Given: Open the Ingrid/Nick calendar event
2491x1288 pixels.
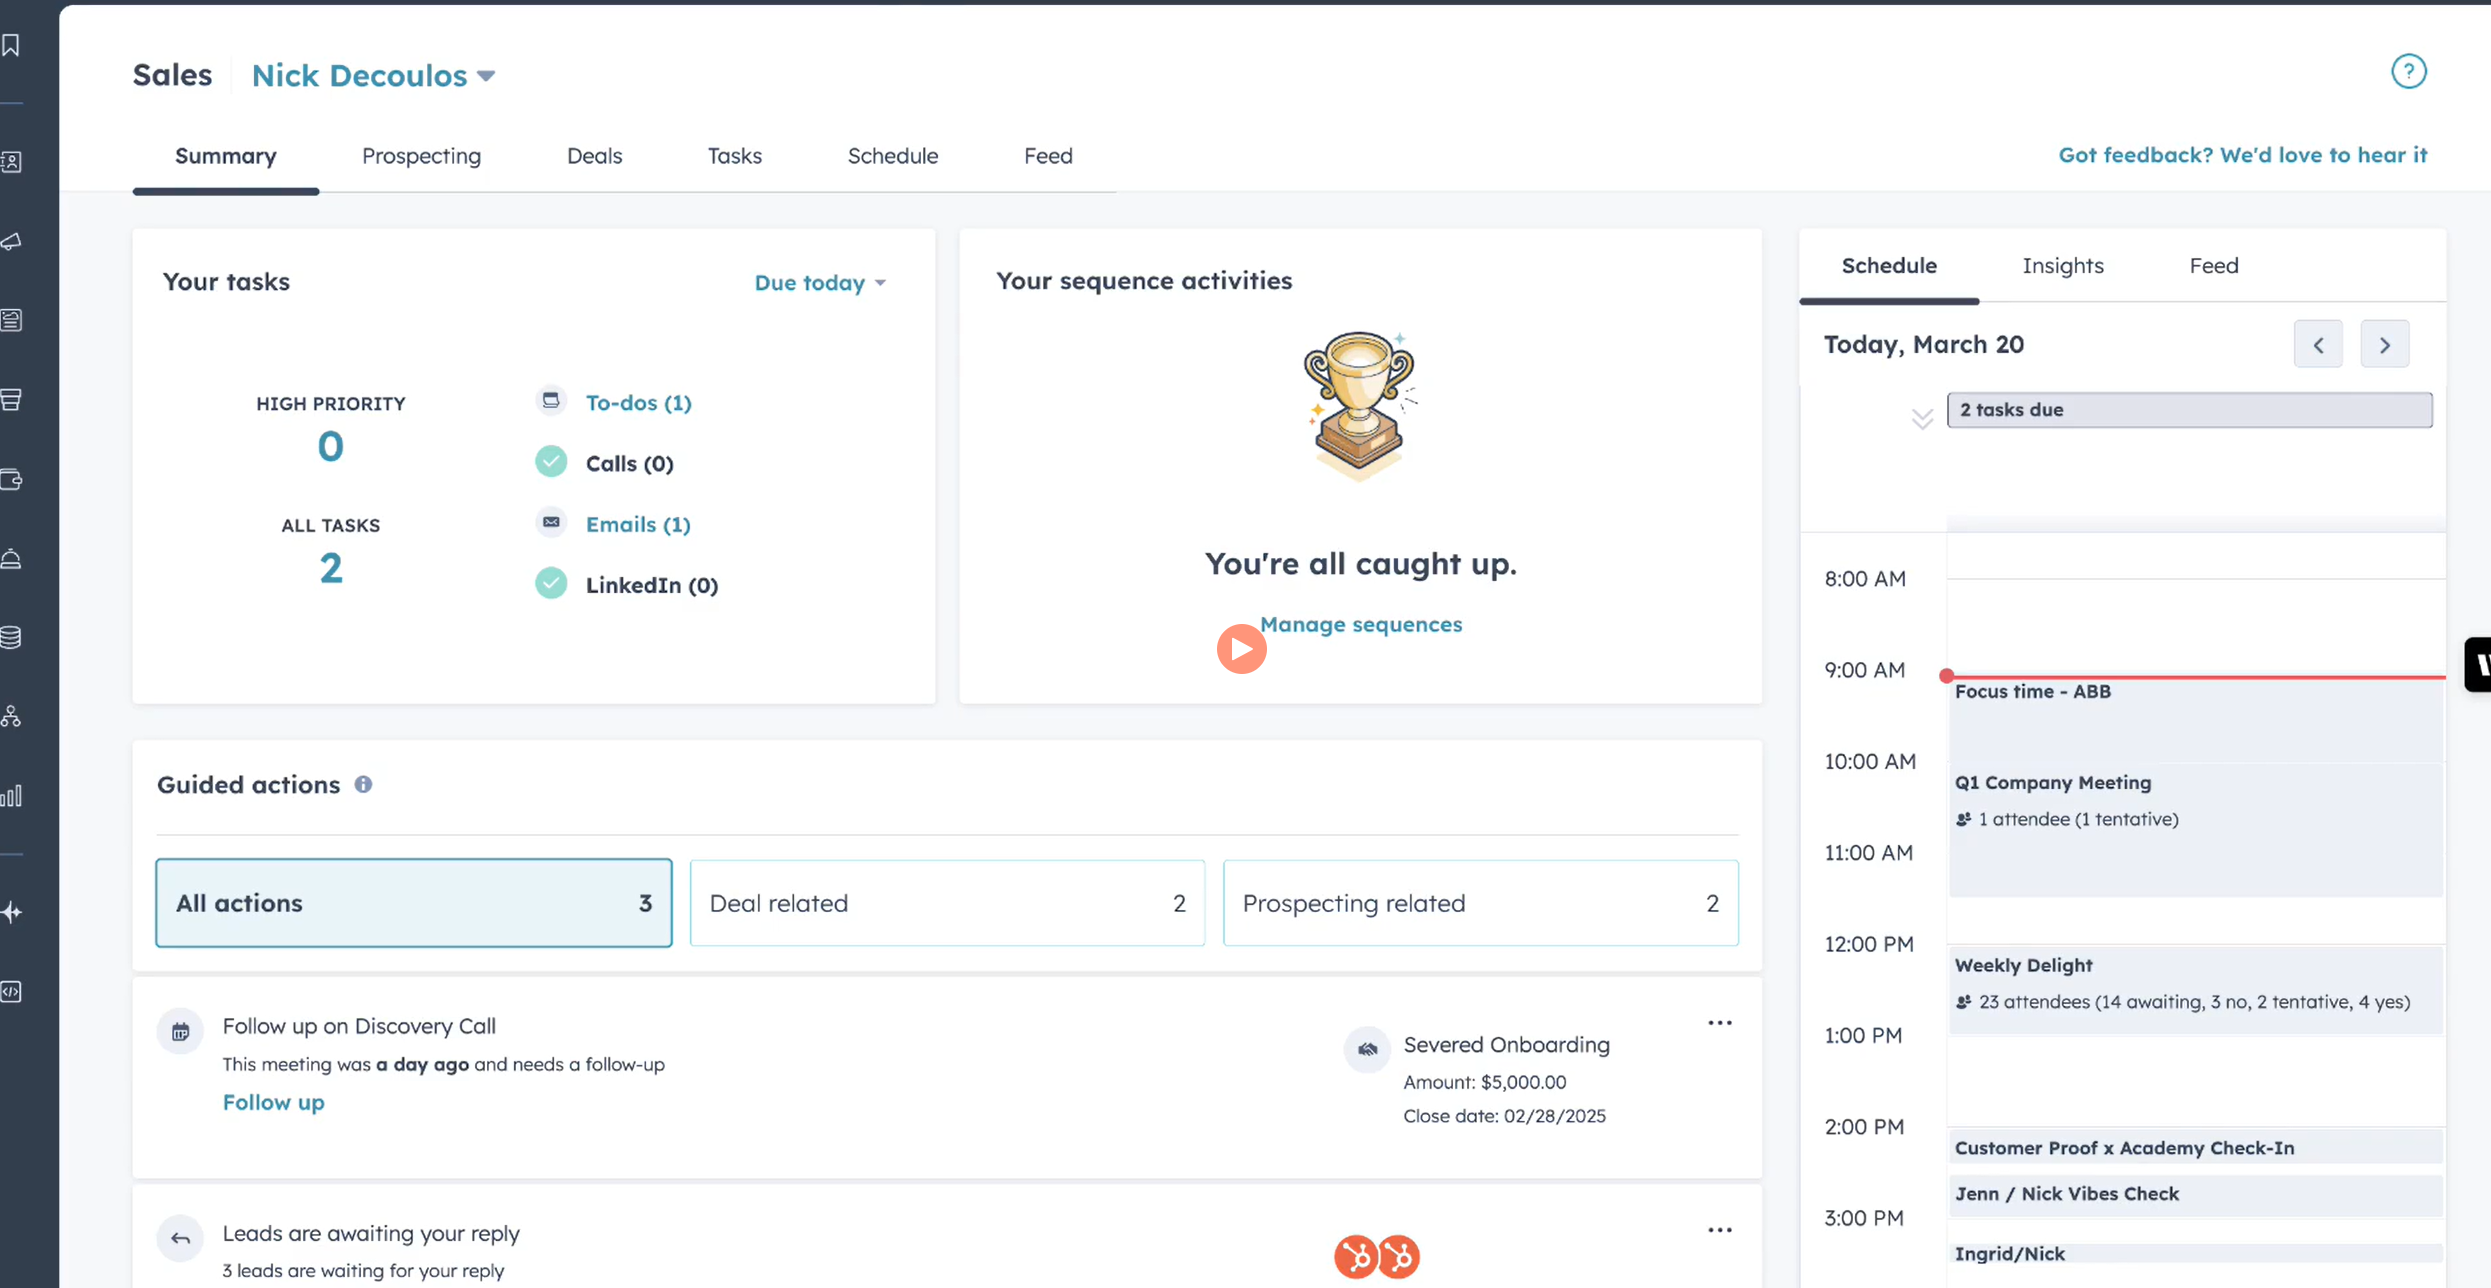Looking at the screenshot, I should click(2196, 1254).
